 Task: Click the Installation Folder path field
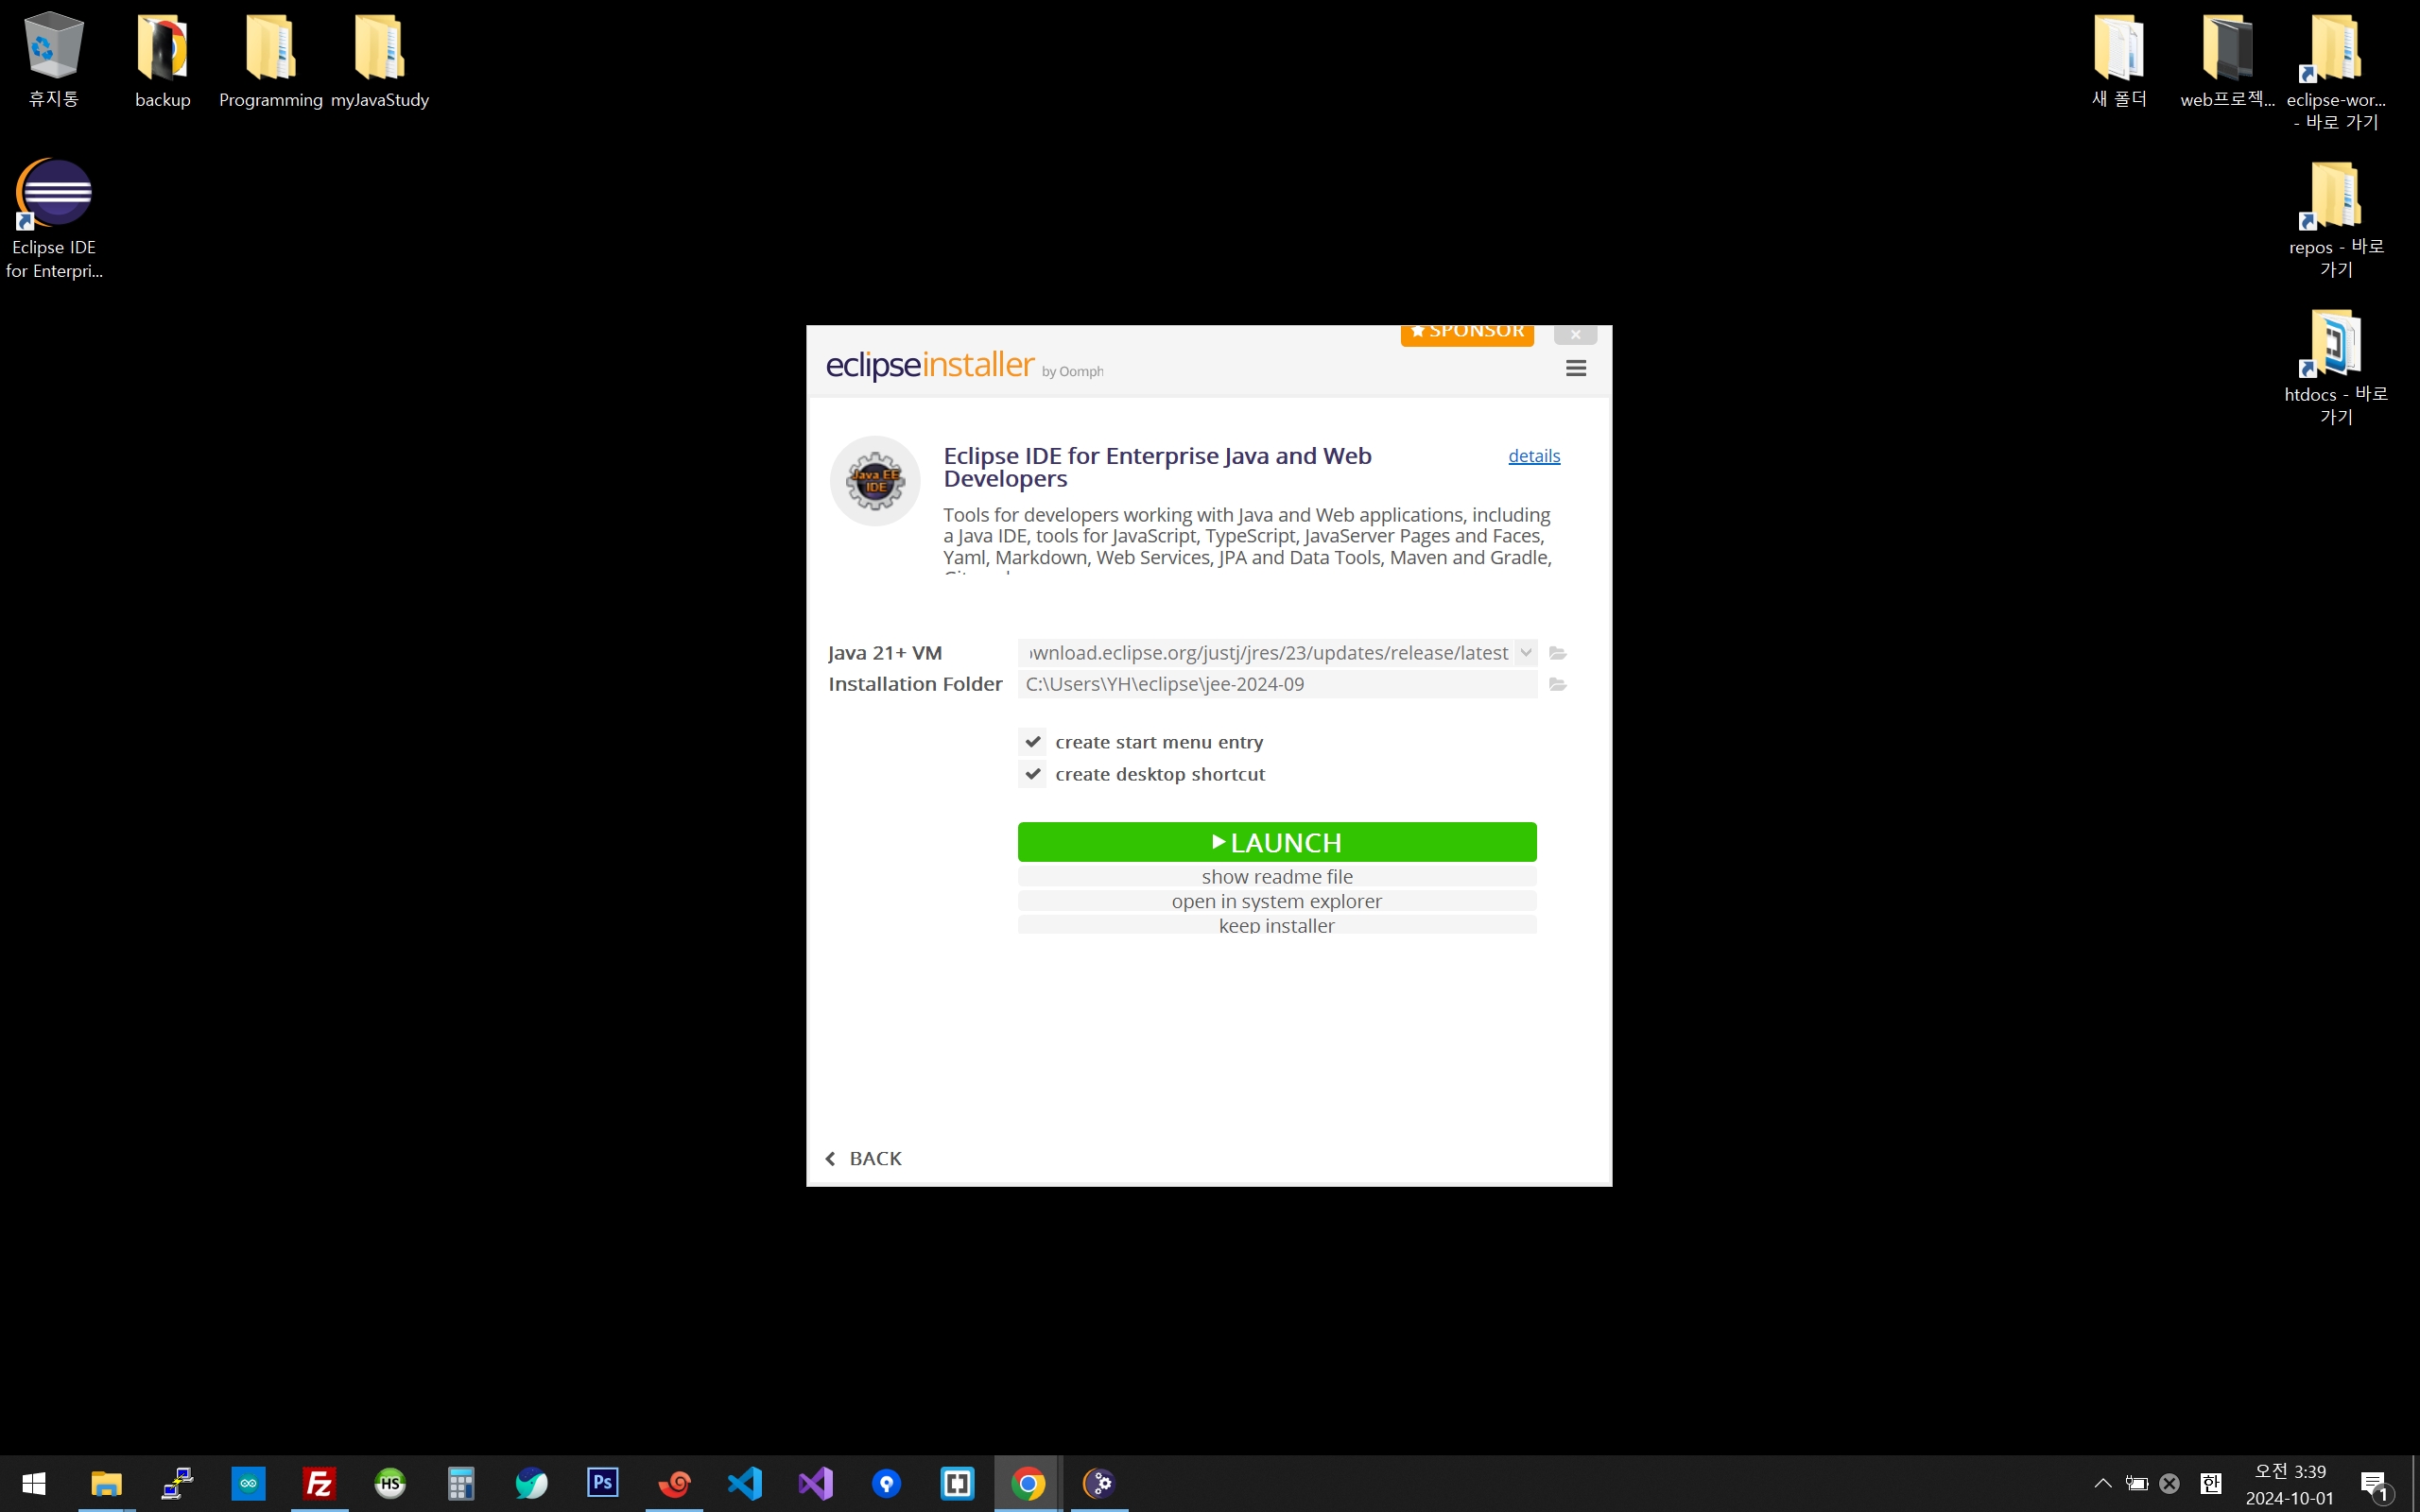tap(1276, 684)
